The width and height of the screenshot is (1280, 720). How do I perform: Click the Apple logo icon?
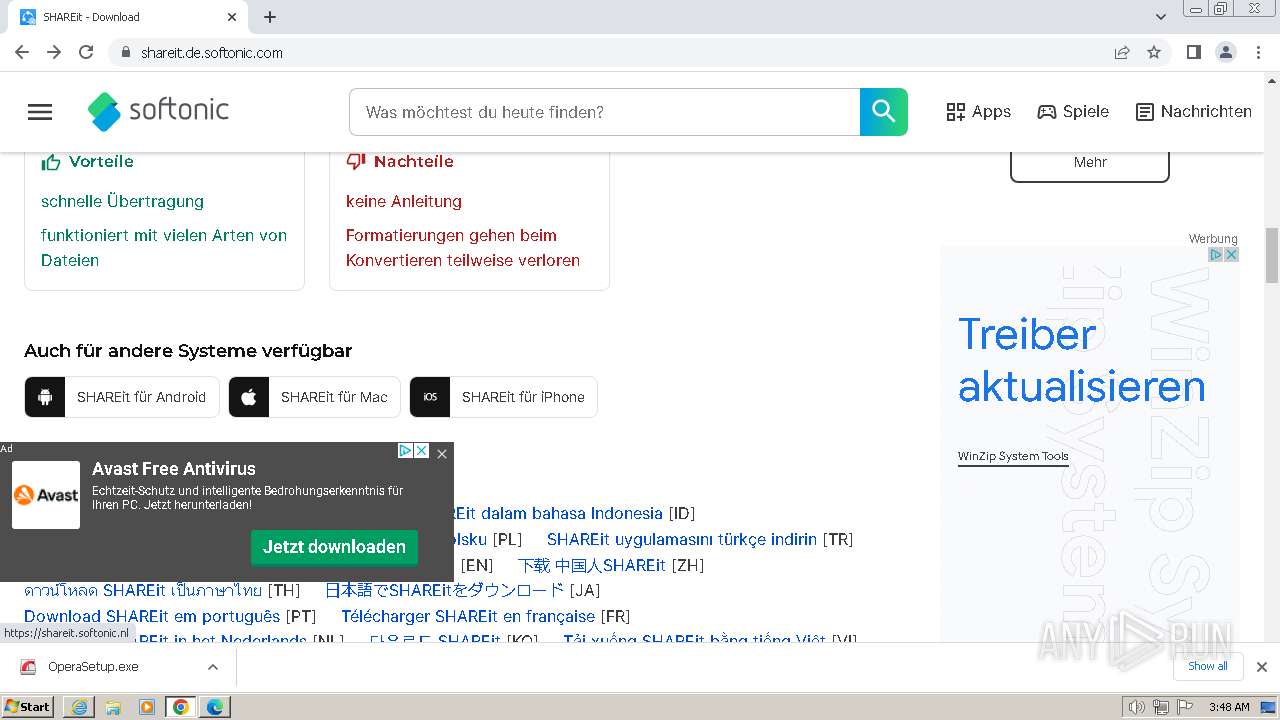tap(249, 397)
